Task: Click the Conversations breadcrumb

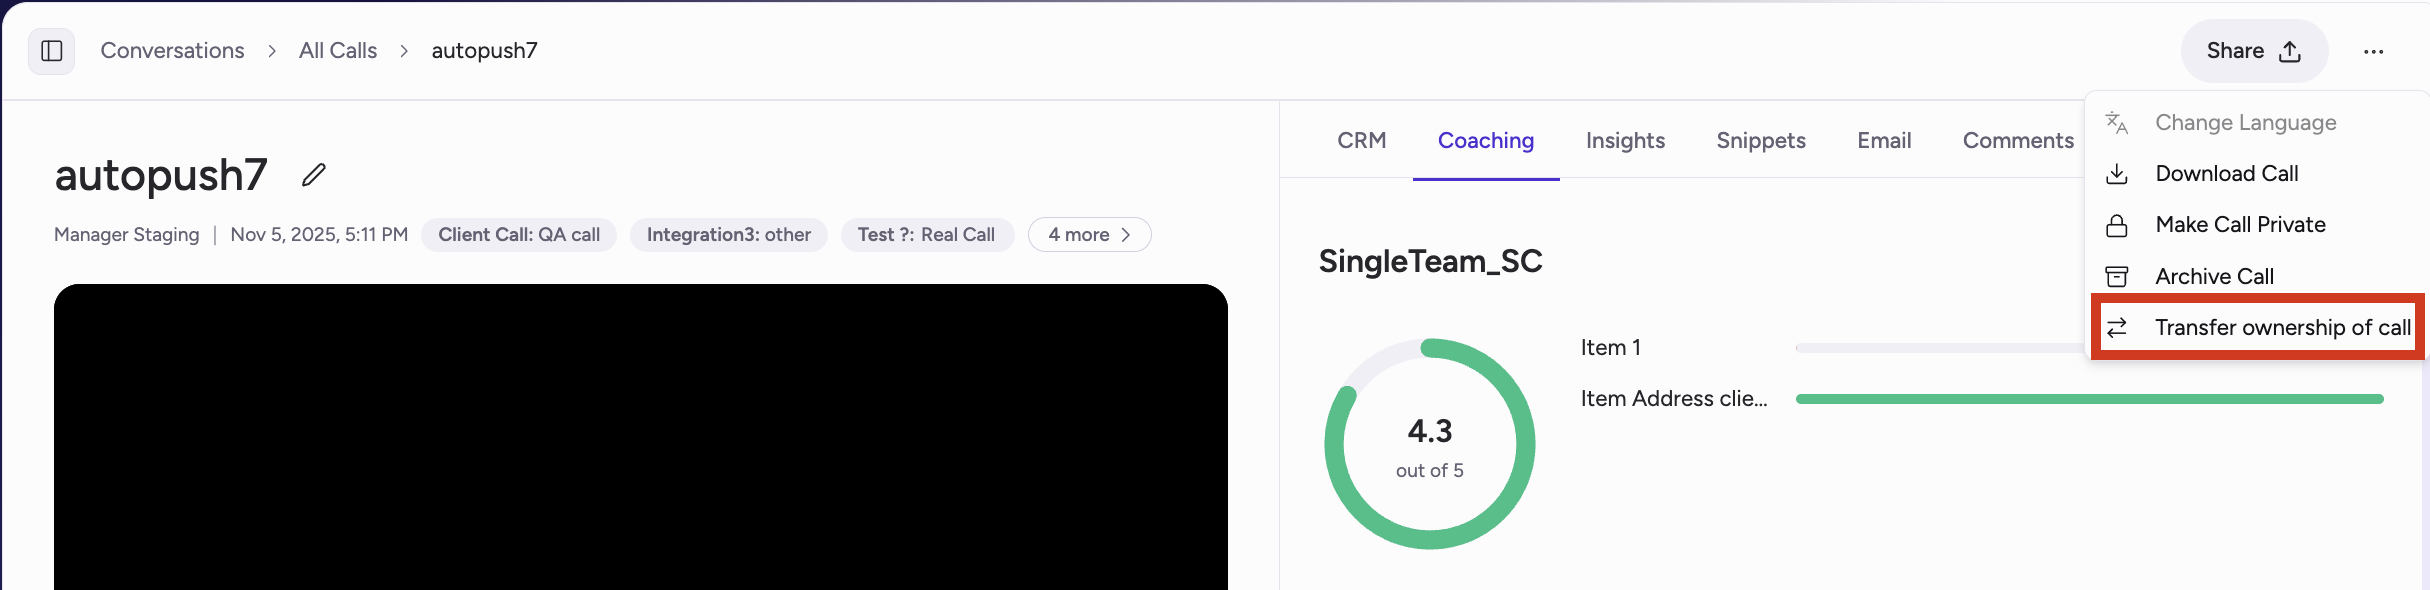Action: (171, 50)
